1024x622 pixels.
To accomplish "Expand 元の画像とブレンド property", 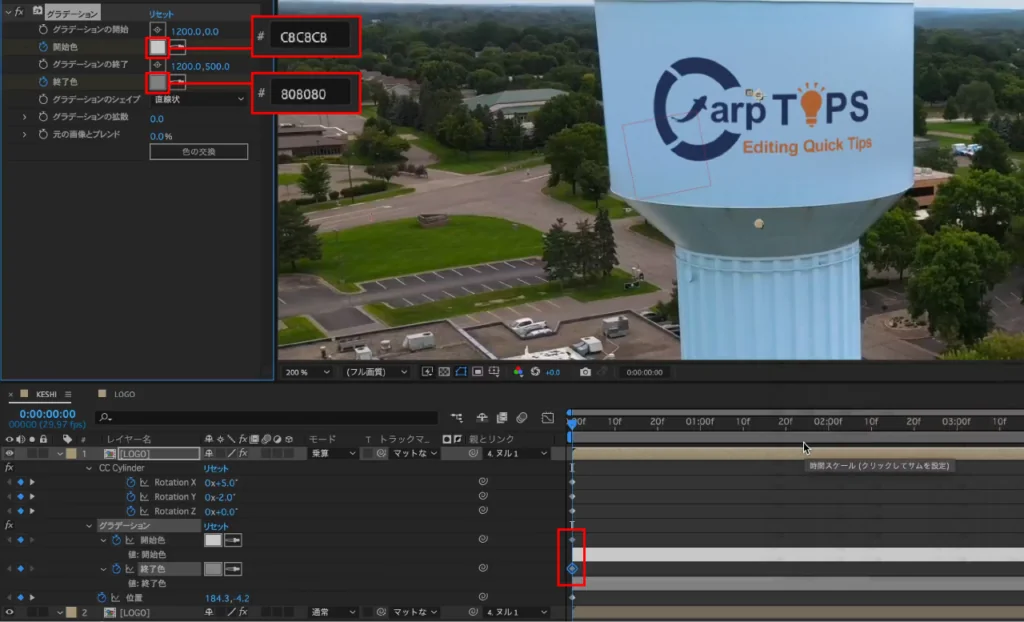I will 25,135.
